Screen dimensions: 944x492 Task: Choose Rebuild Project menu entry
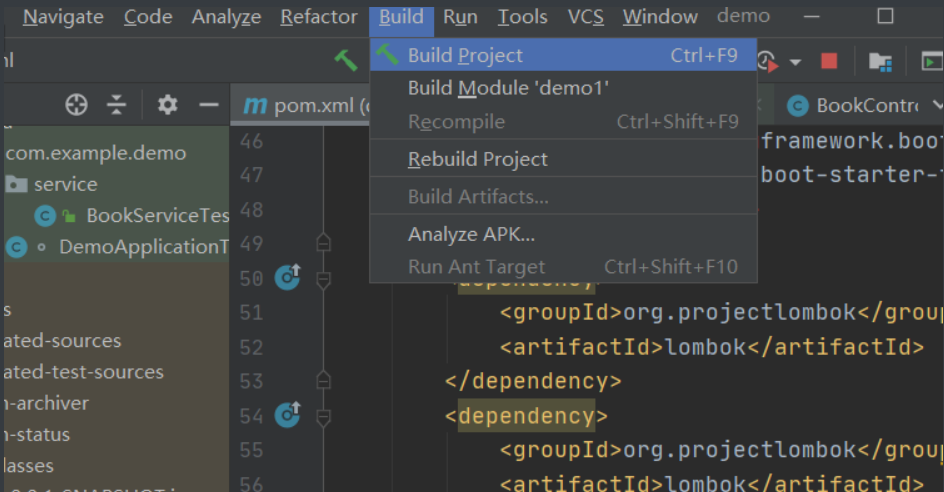[478, 159]
